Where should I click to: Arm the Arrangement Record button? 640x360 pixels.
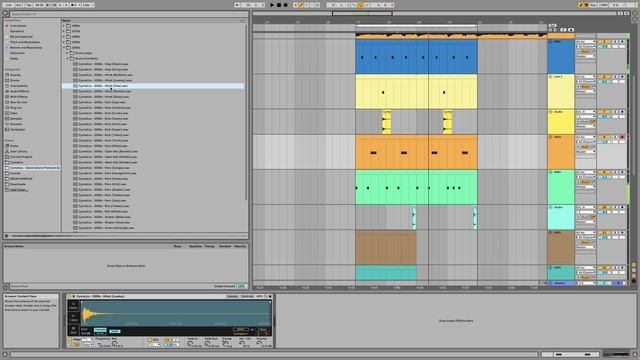(x=285, y=5)
